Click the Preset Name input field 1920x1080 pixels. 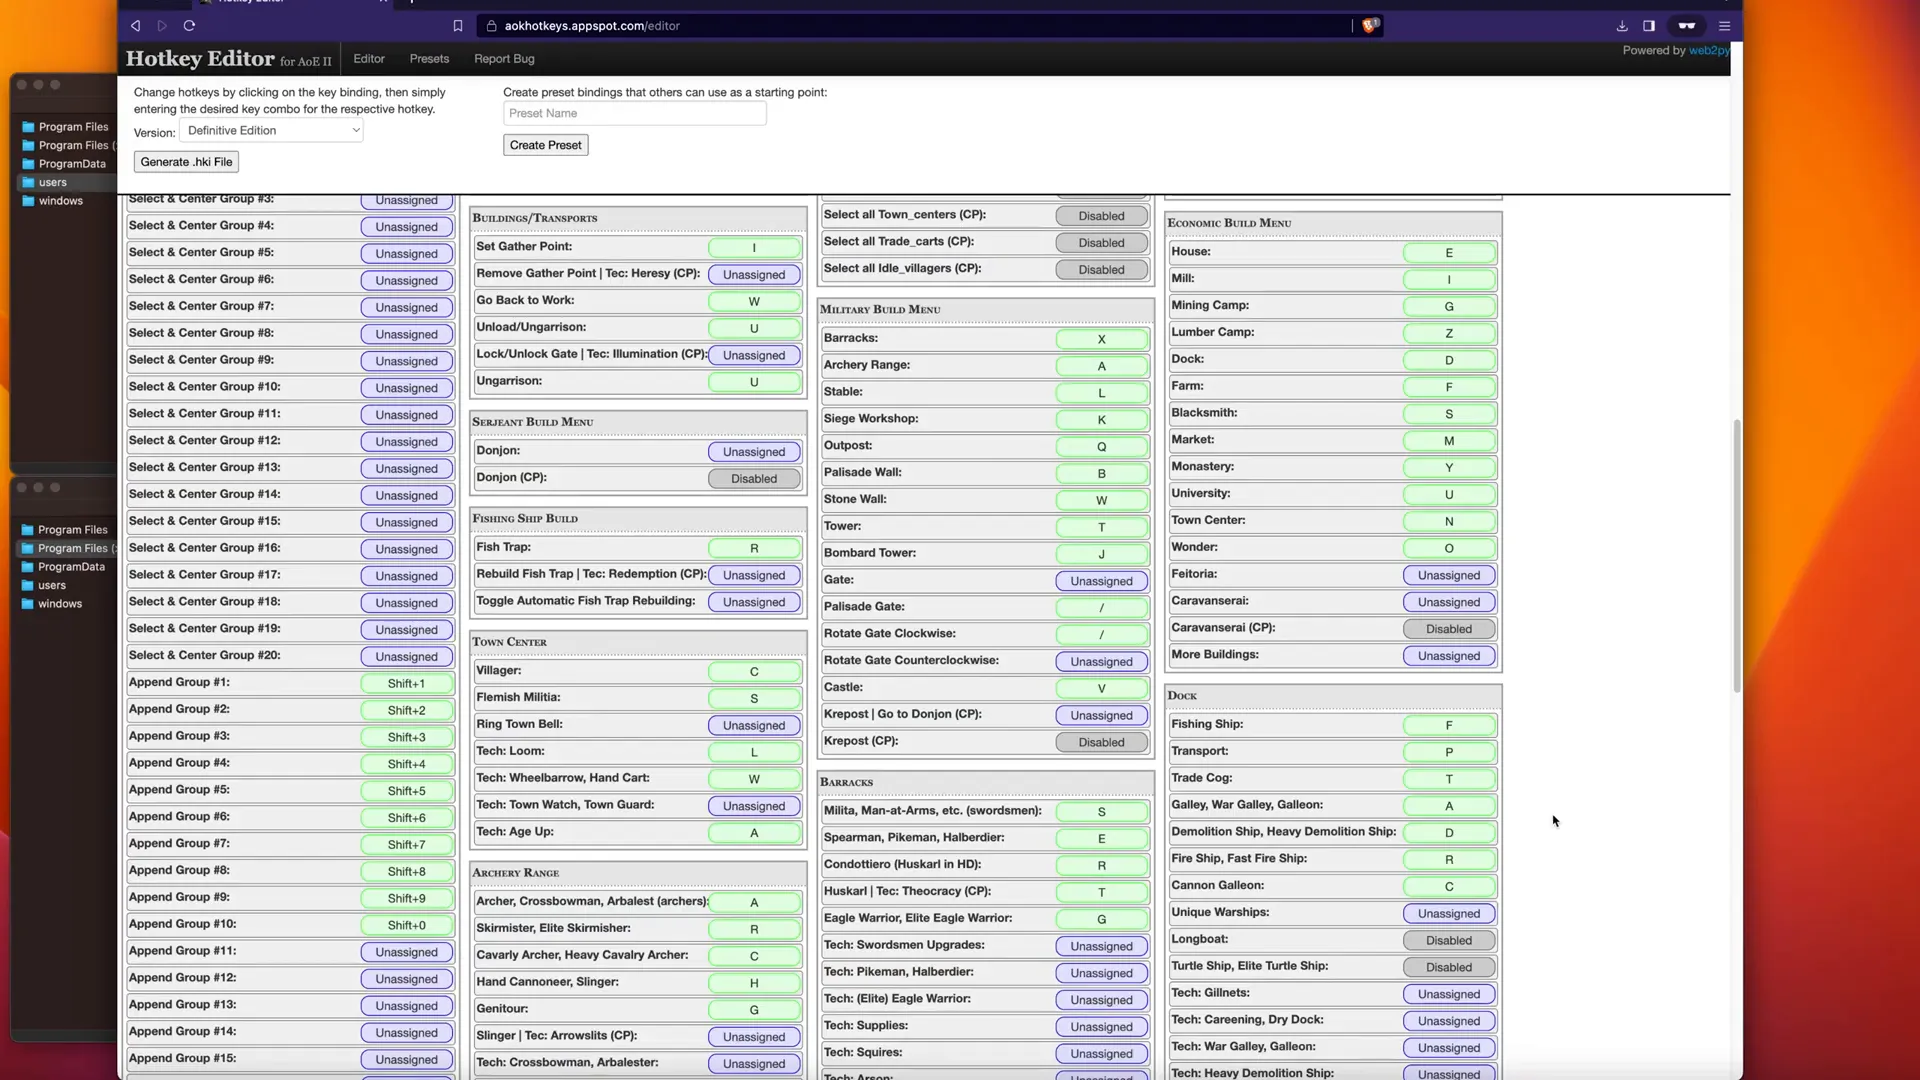635,114
